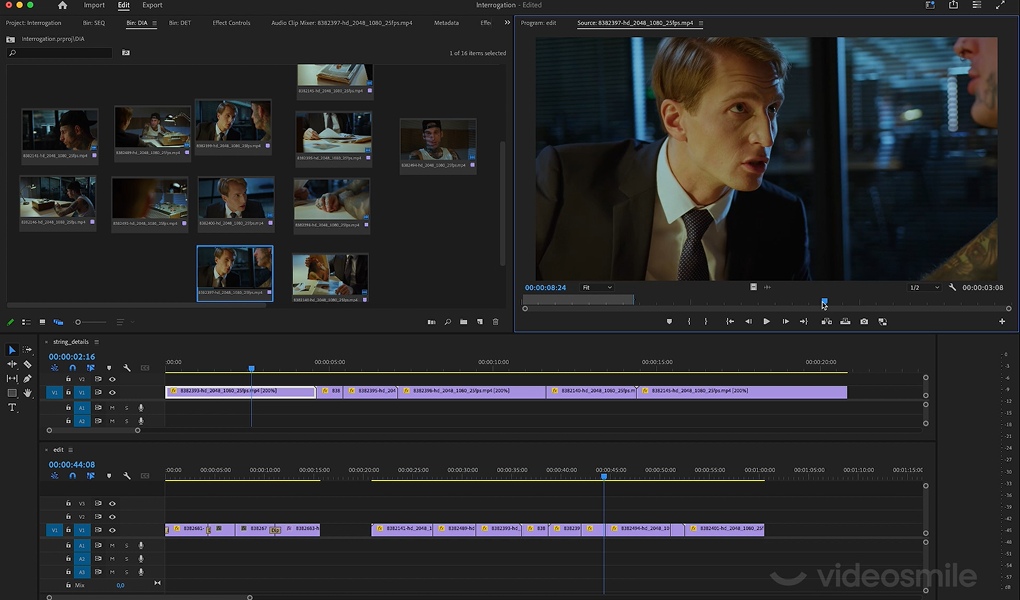The width and height of the screenshot is (1020, 600).
Task: Step back one frame in Source monitor
Action: click(x=748, y=321)
